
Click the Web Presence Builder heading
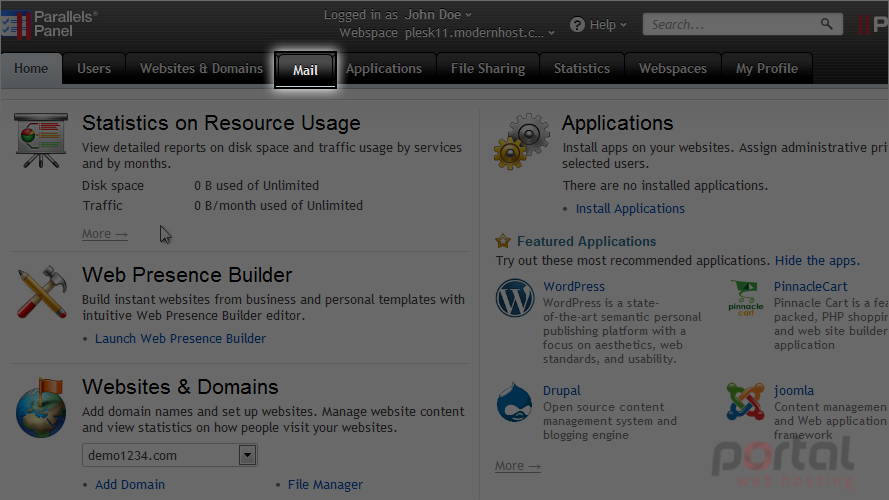click(187, 275)
